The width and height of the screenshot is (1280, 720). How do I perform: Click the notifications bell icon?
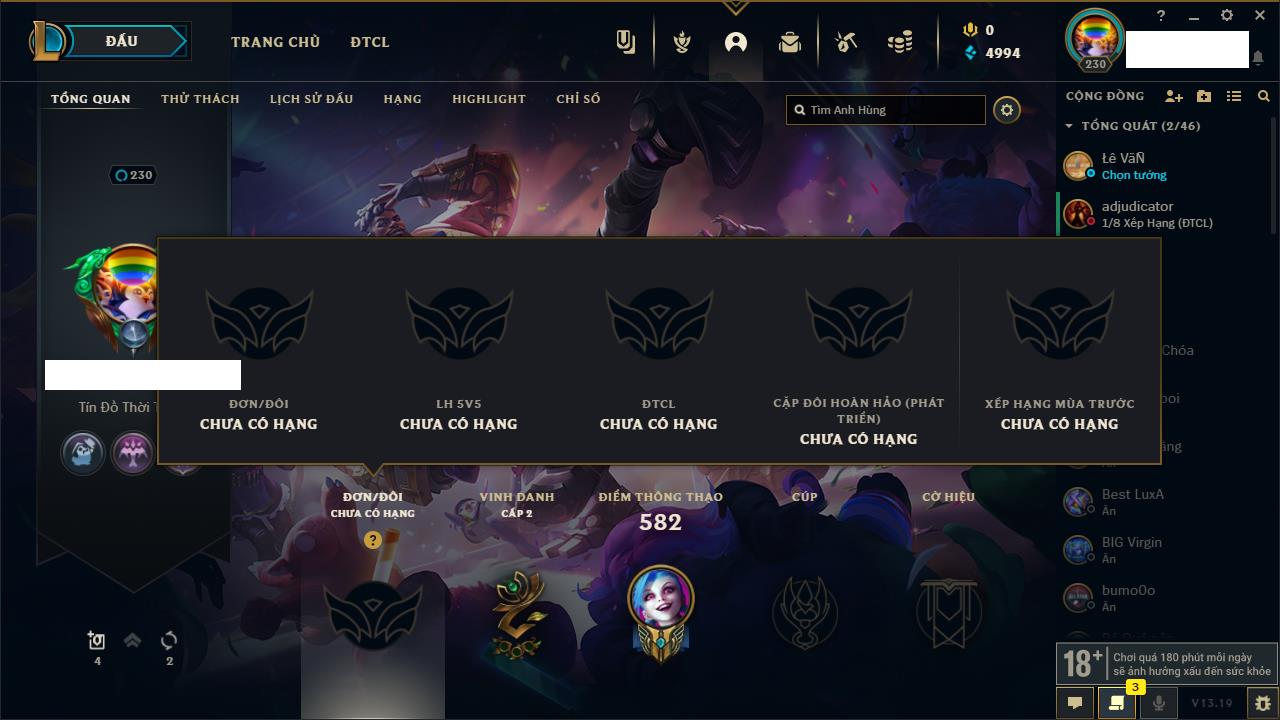(x=1258, y=58)
